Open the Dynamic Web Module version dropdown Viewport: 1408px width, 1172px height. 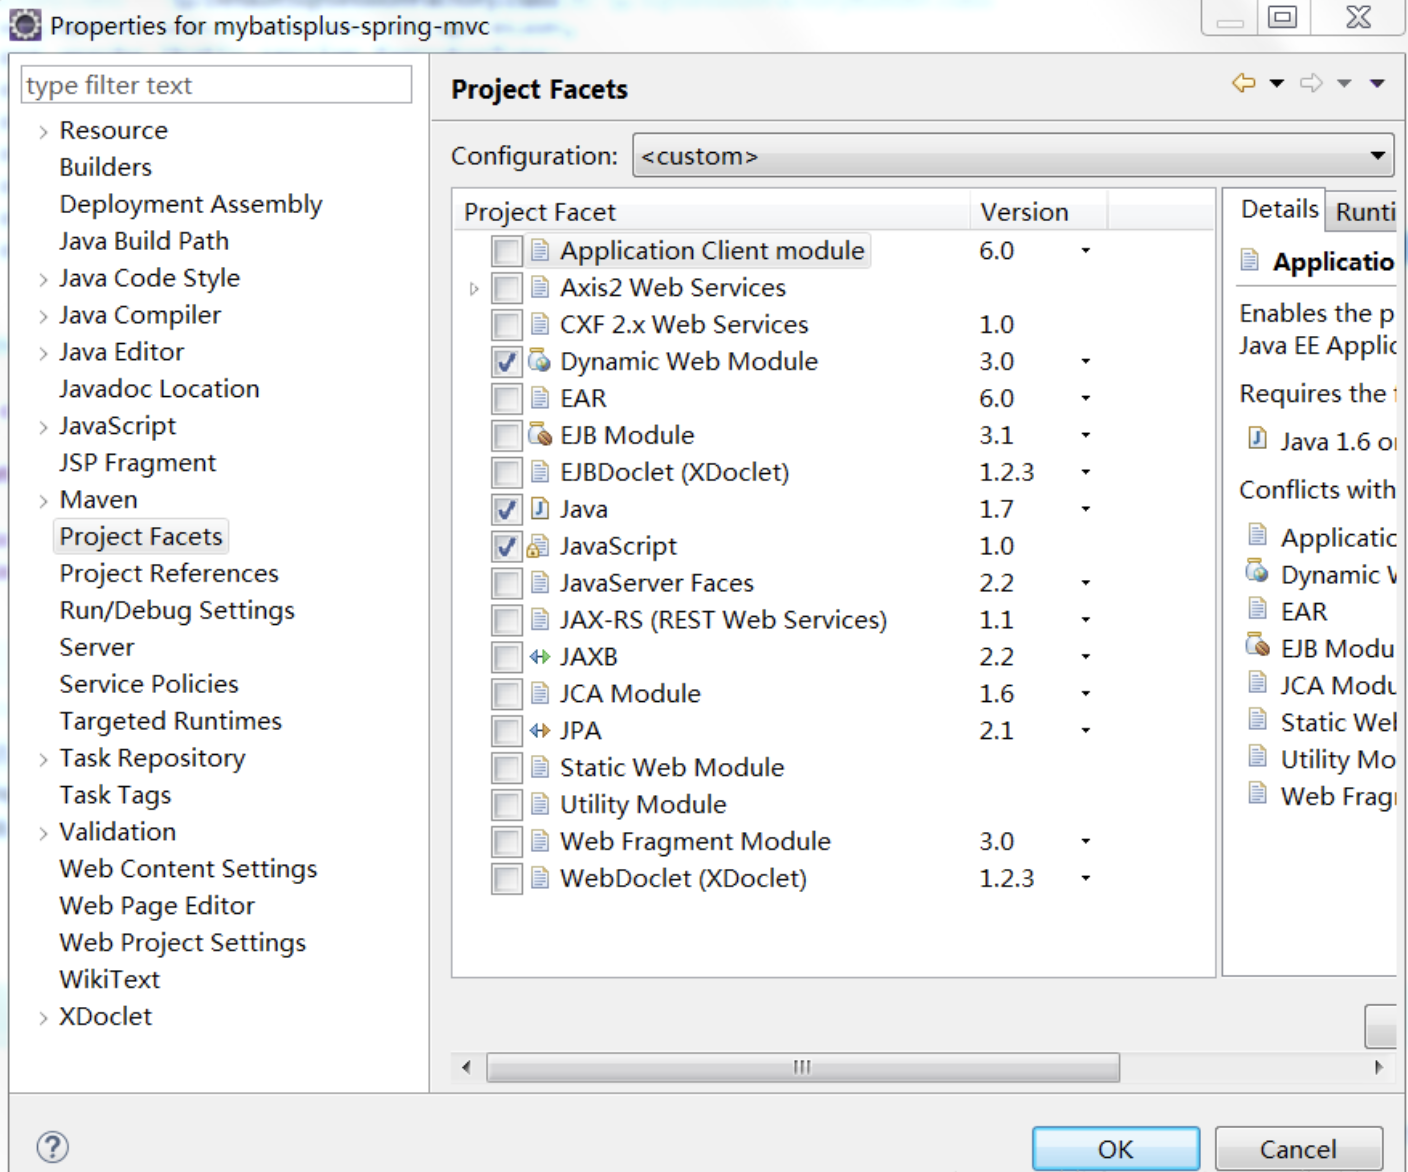(1085, 361)
